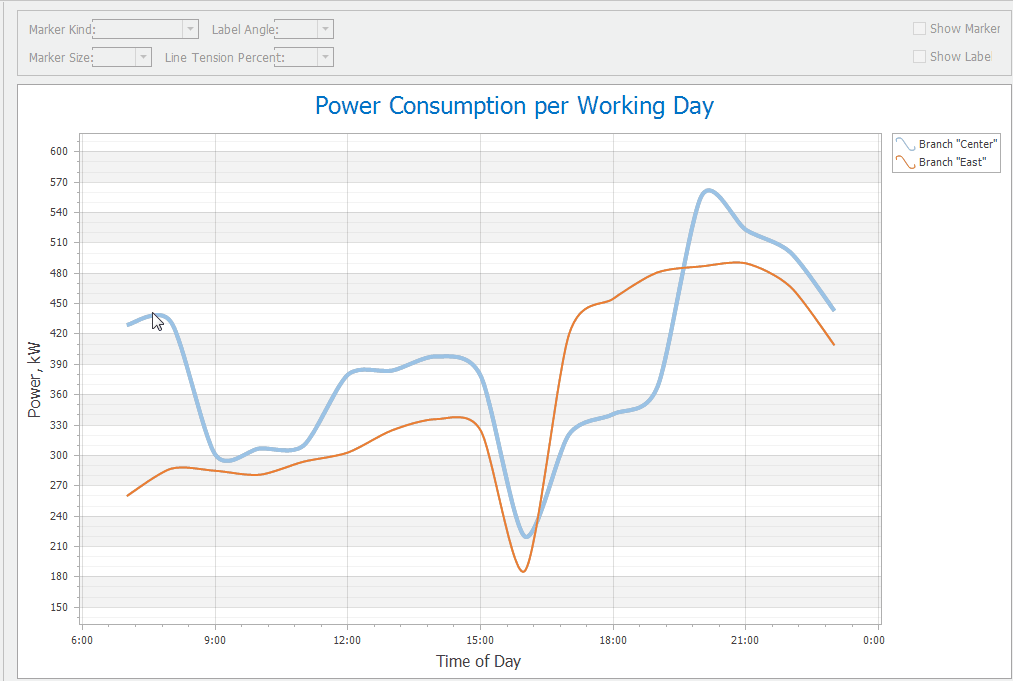Screen dimensions: 1013x681
Task: Open the Marker Kind dropdown
Action: tap(190, 30)
